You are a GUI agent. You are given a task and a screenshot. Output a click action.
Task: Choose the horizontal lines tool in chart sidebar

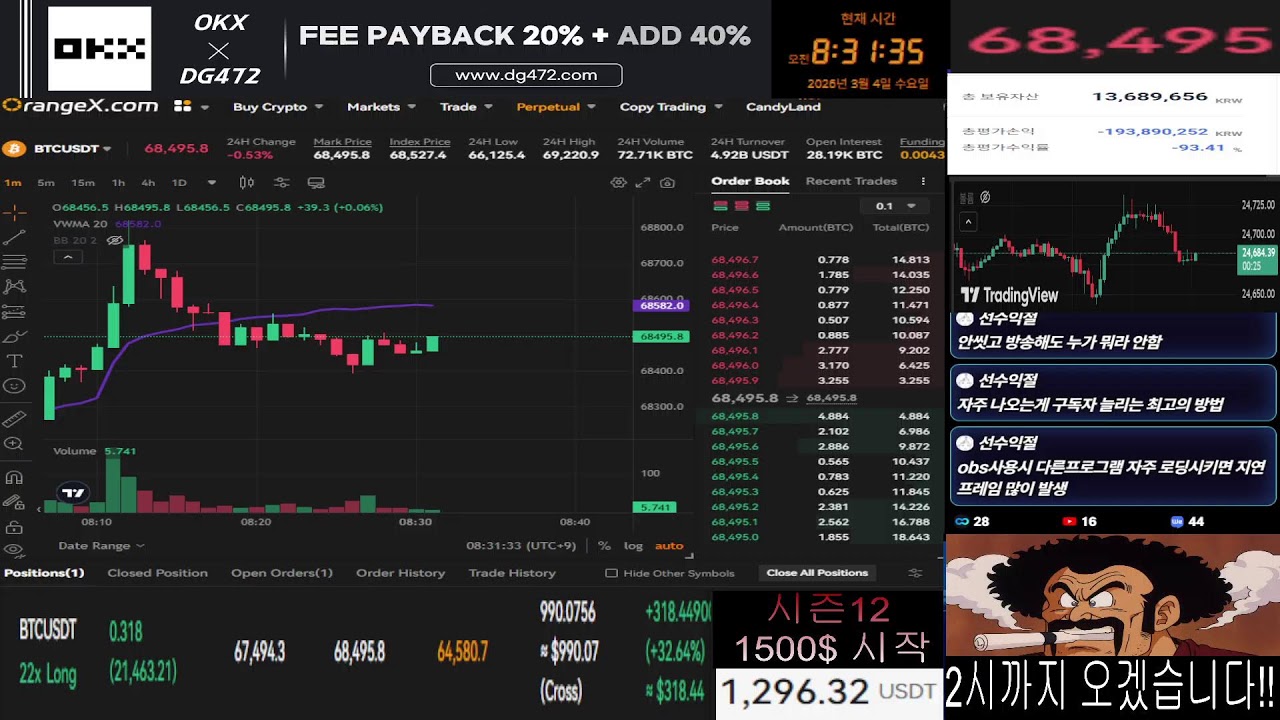point(14,262)
